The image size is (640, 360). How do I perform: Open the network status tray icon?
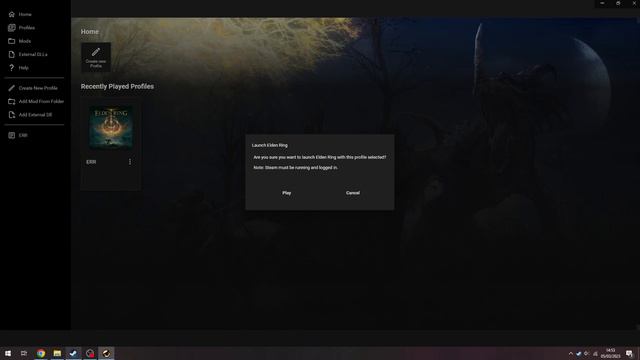point(595,353)
